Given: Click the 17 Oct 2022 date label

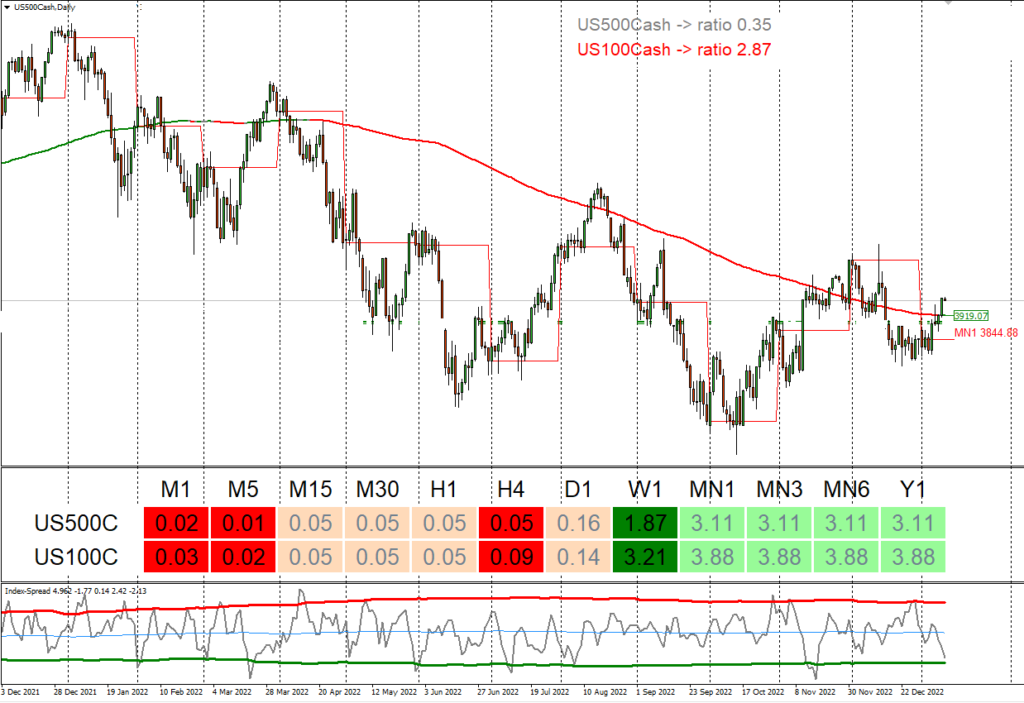Looking at the screenshot, I should pyautogui.click(x=763, y=692).
